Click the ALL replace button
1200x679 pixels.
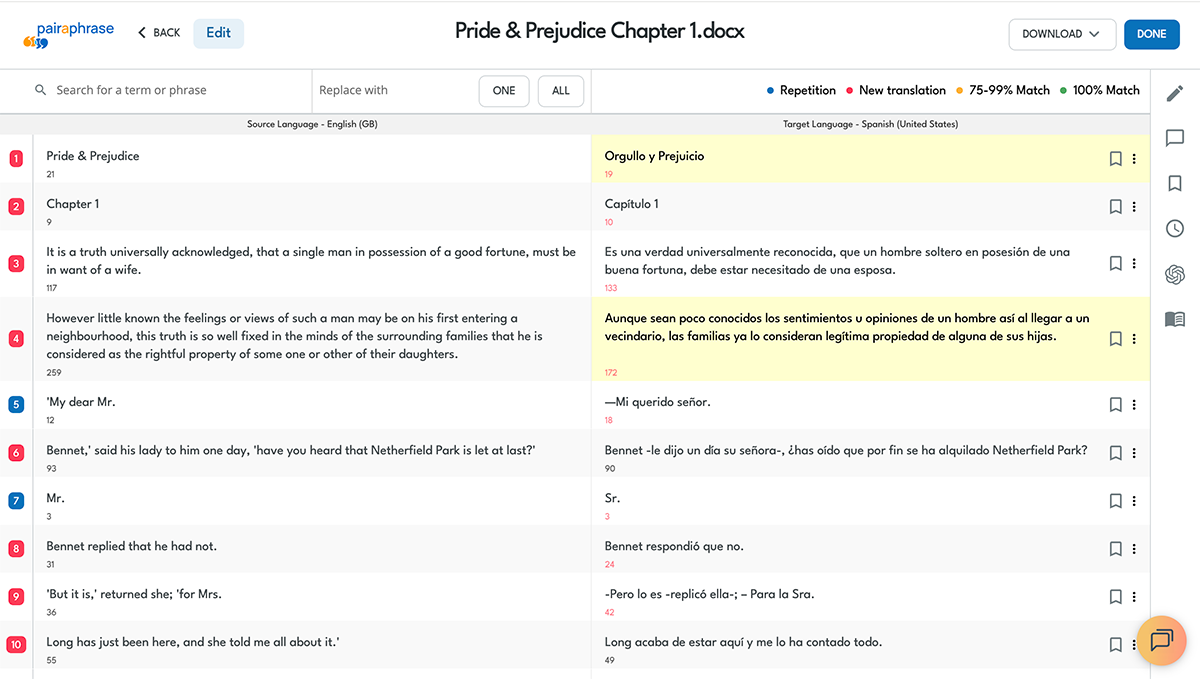point(560,90)
